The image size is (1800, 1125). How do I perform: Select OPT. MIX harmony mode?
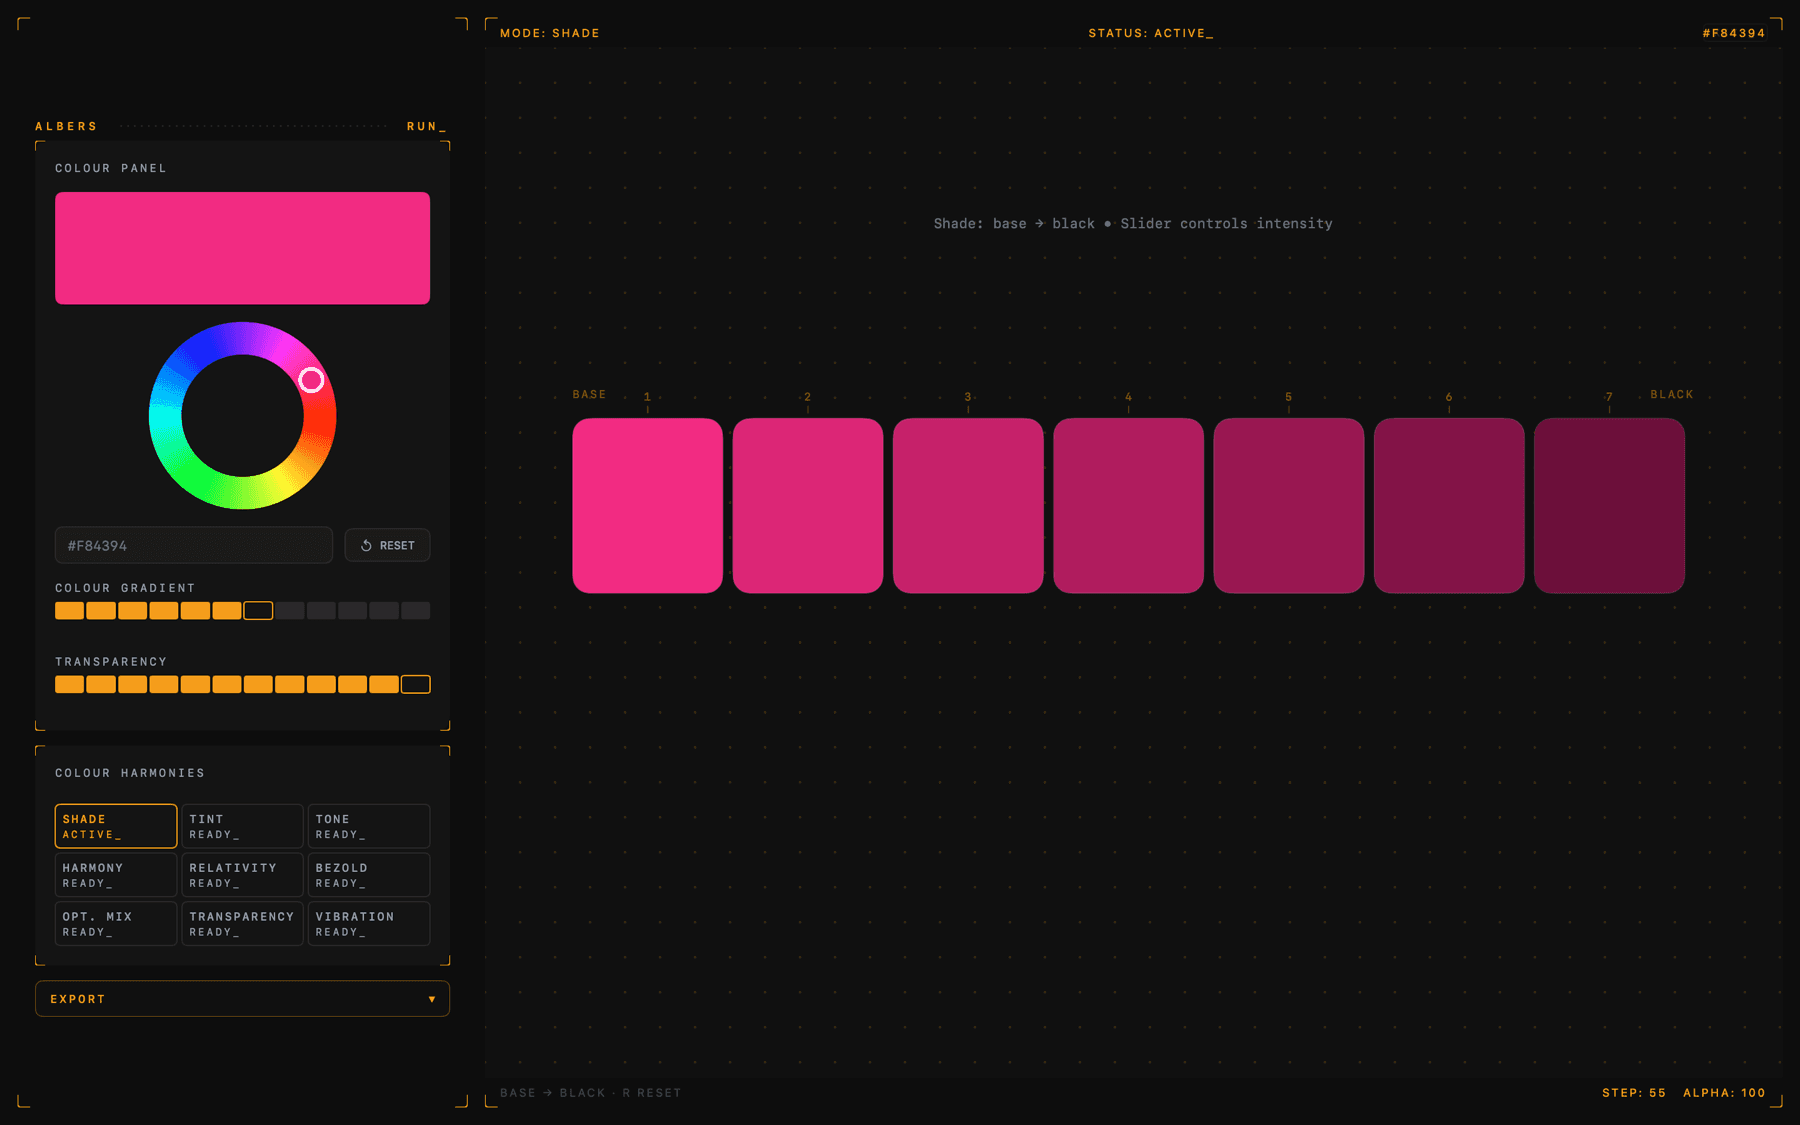pyautogui.click(x=116, y=923)
